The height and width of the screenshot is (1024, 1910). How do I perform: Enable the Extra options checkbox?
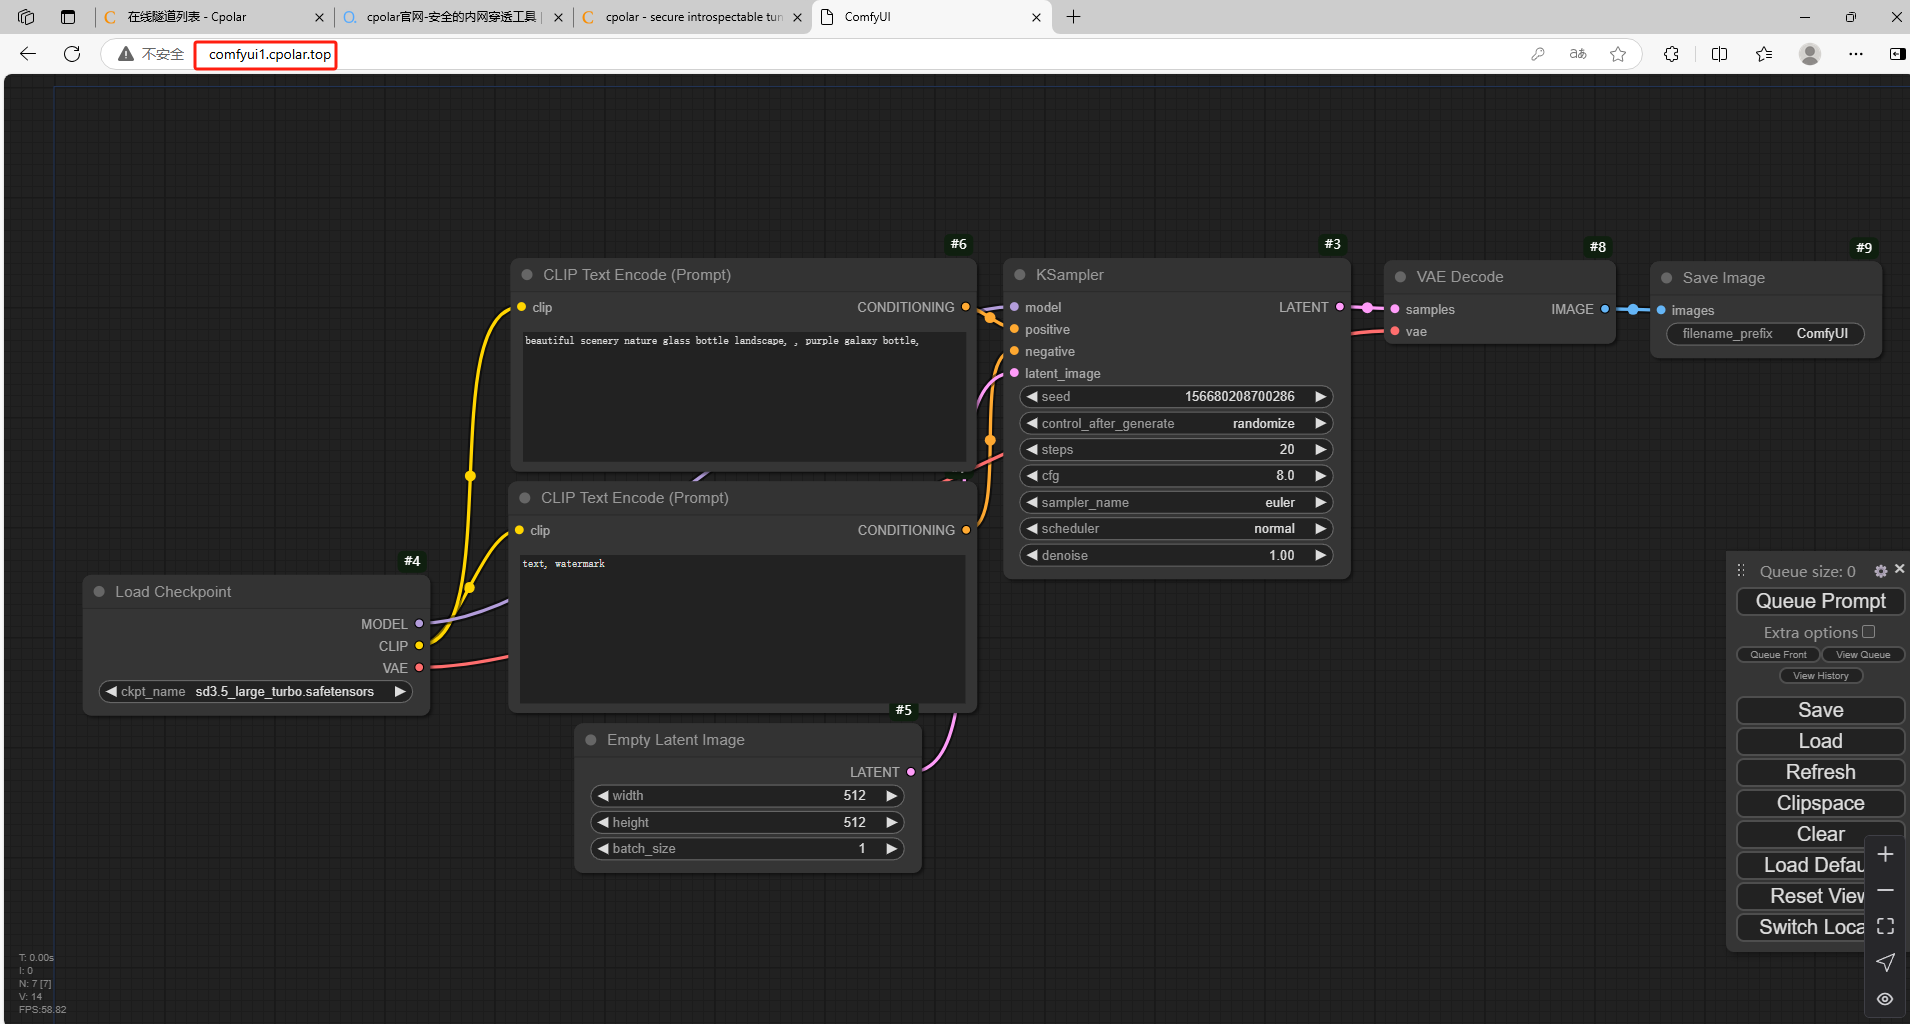click(x=1868, y=632)
